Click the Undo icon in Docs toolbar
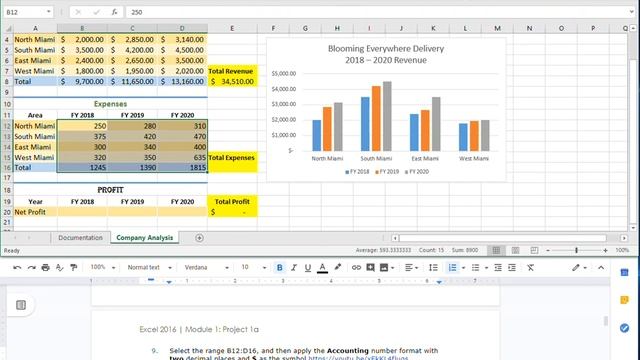The image size is (640, 360). 17,268
